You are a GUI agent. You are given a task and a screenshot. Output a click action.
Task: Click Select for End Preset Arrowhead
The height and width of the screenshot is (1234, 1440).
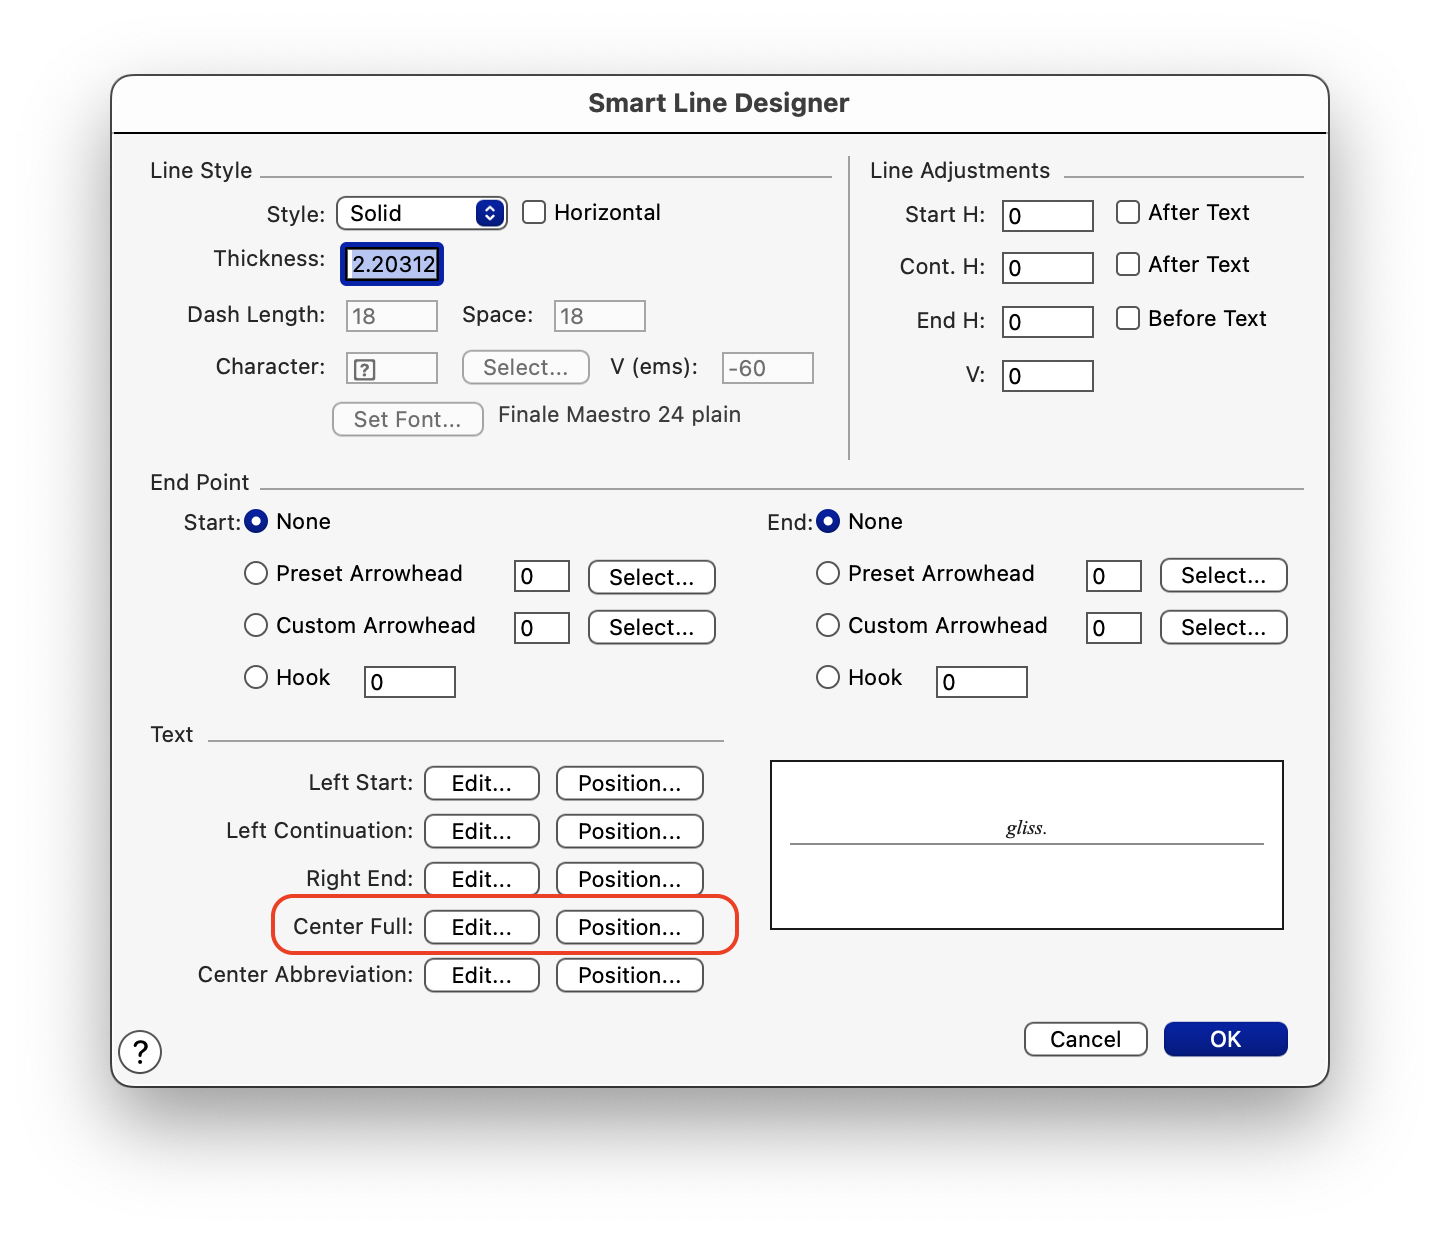[x=1223, y=575]
